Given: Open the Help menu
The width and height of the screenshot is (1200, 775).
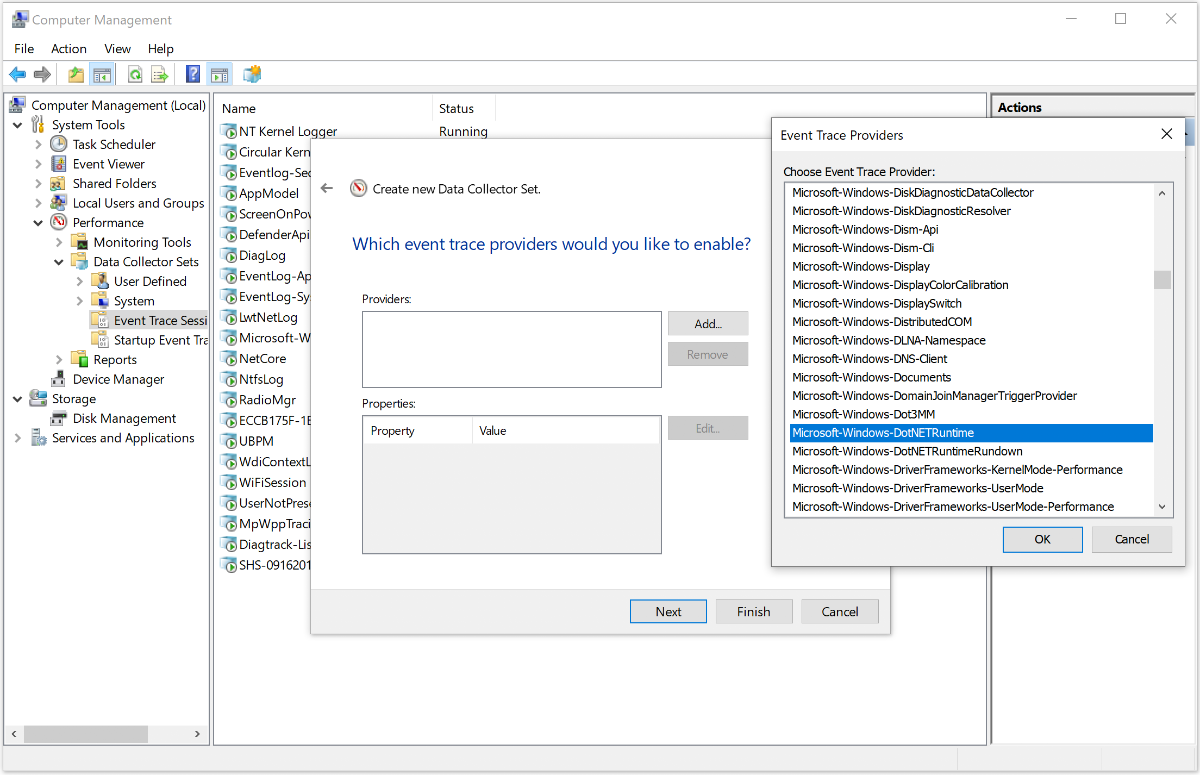Looking at the screenshot, I should pos(161,48).
